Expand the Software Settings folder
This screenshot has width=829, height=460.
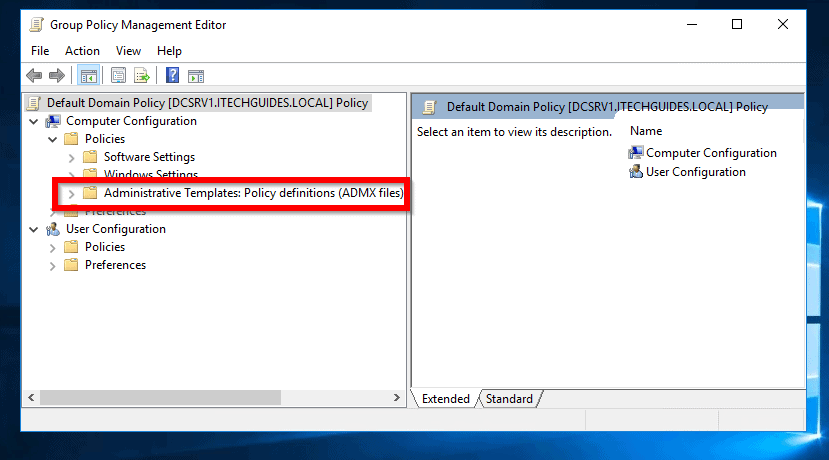click(x=71, y=157)
